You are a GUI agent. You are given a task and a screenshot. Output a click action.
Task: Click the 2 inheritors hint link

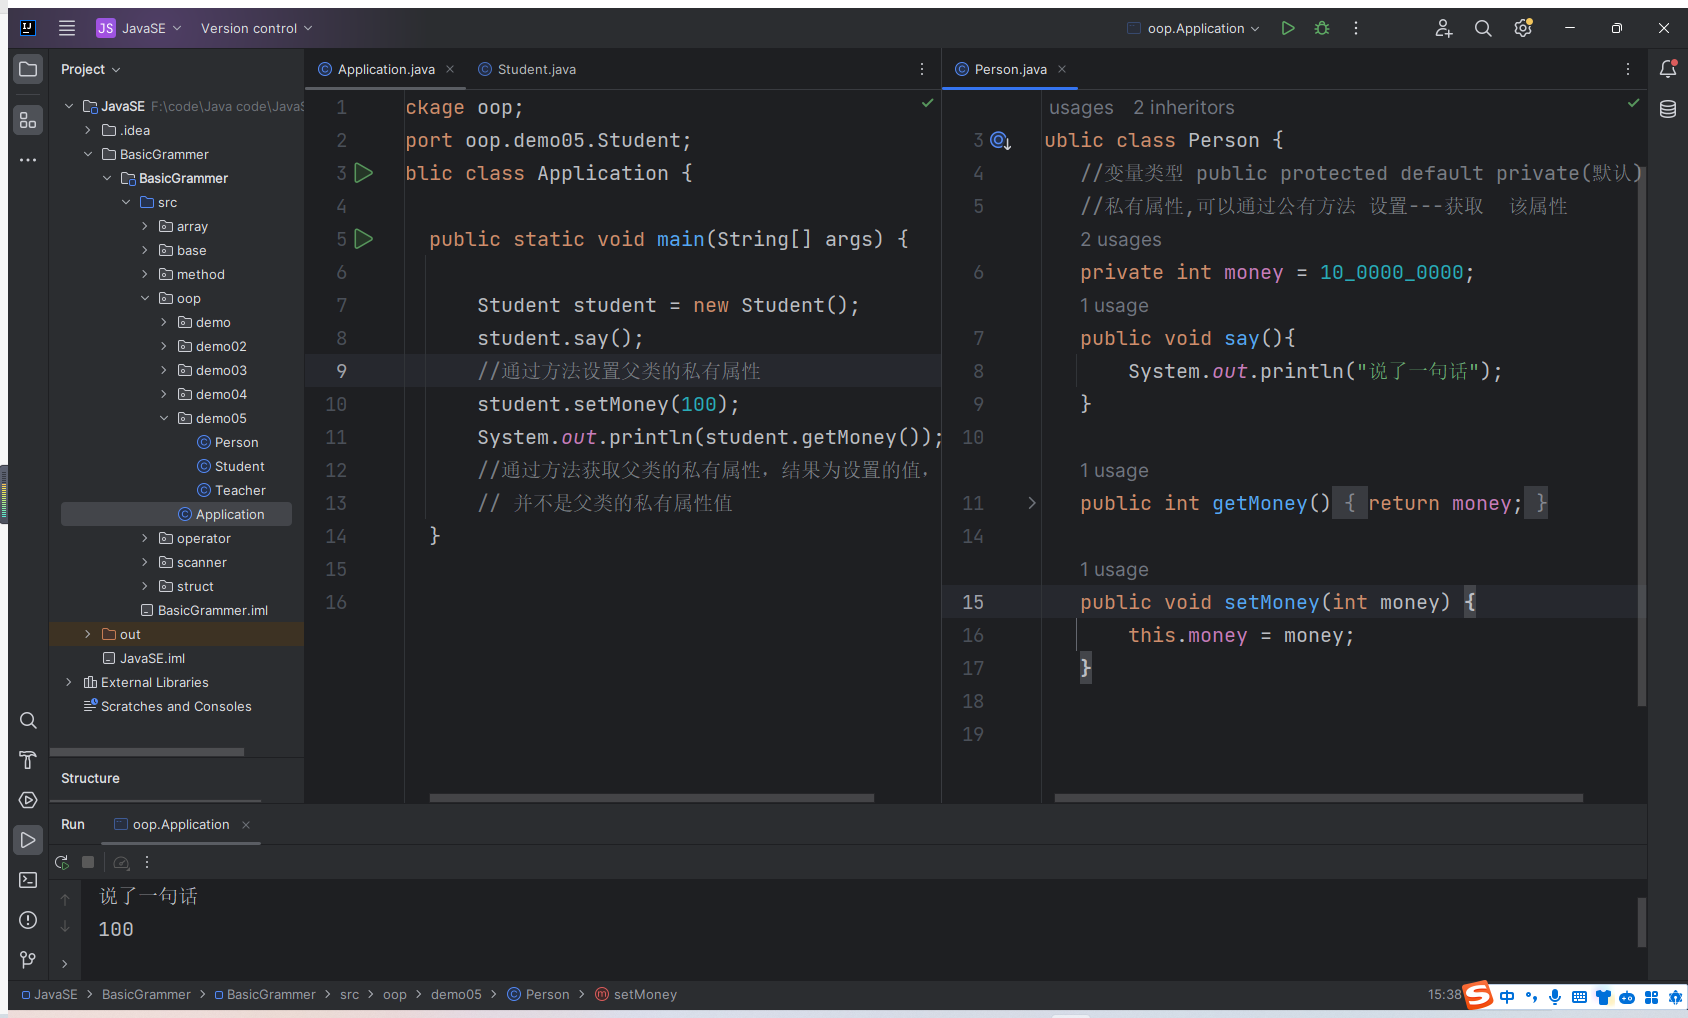click(1183, 107)
